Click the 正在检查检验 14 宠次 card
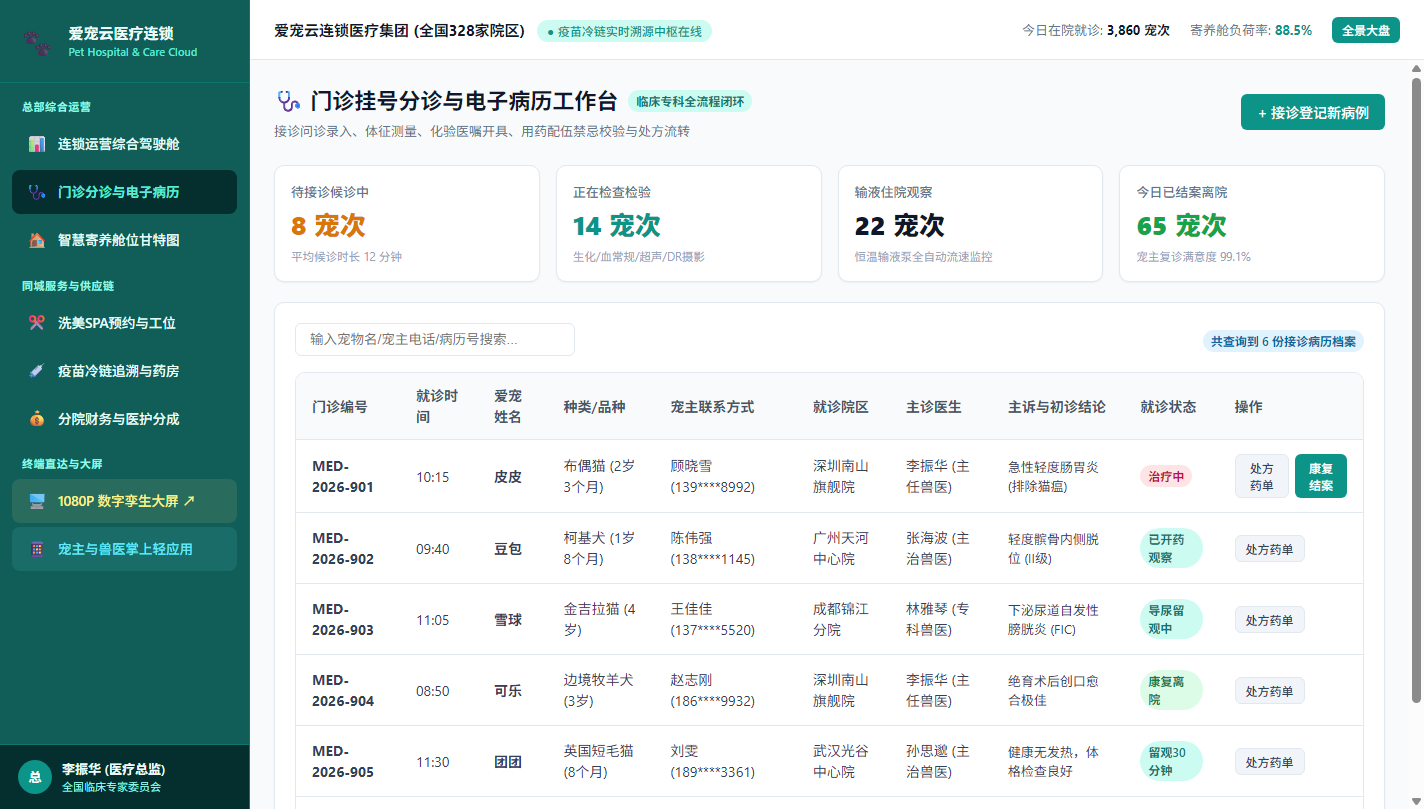1424x809 pixels. (x=689, y=224)
